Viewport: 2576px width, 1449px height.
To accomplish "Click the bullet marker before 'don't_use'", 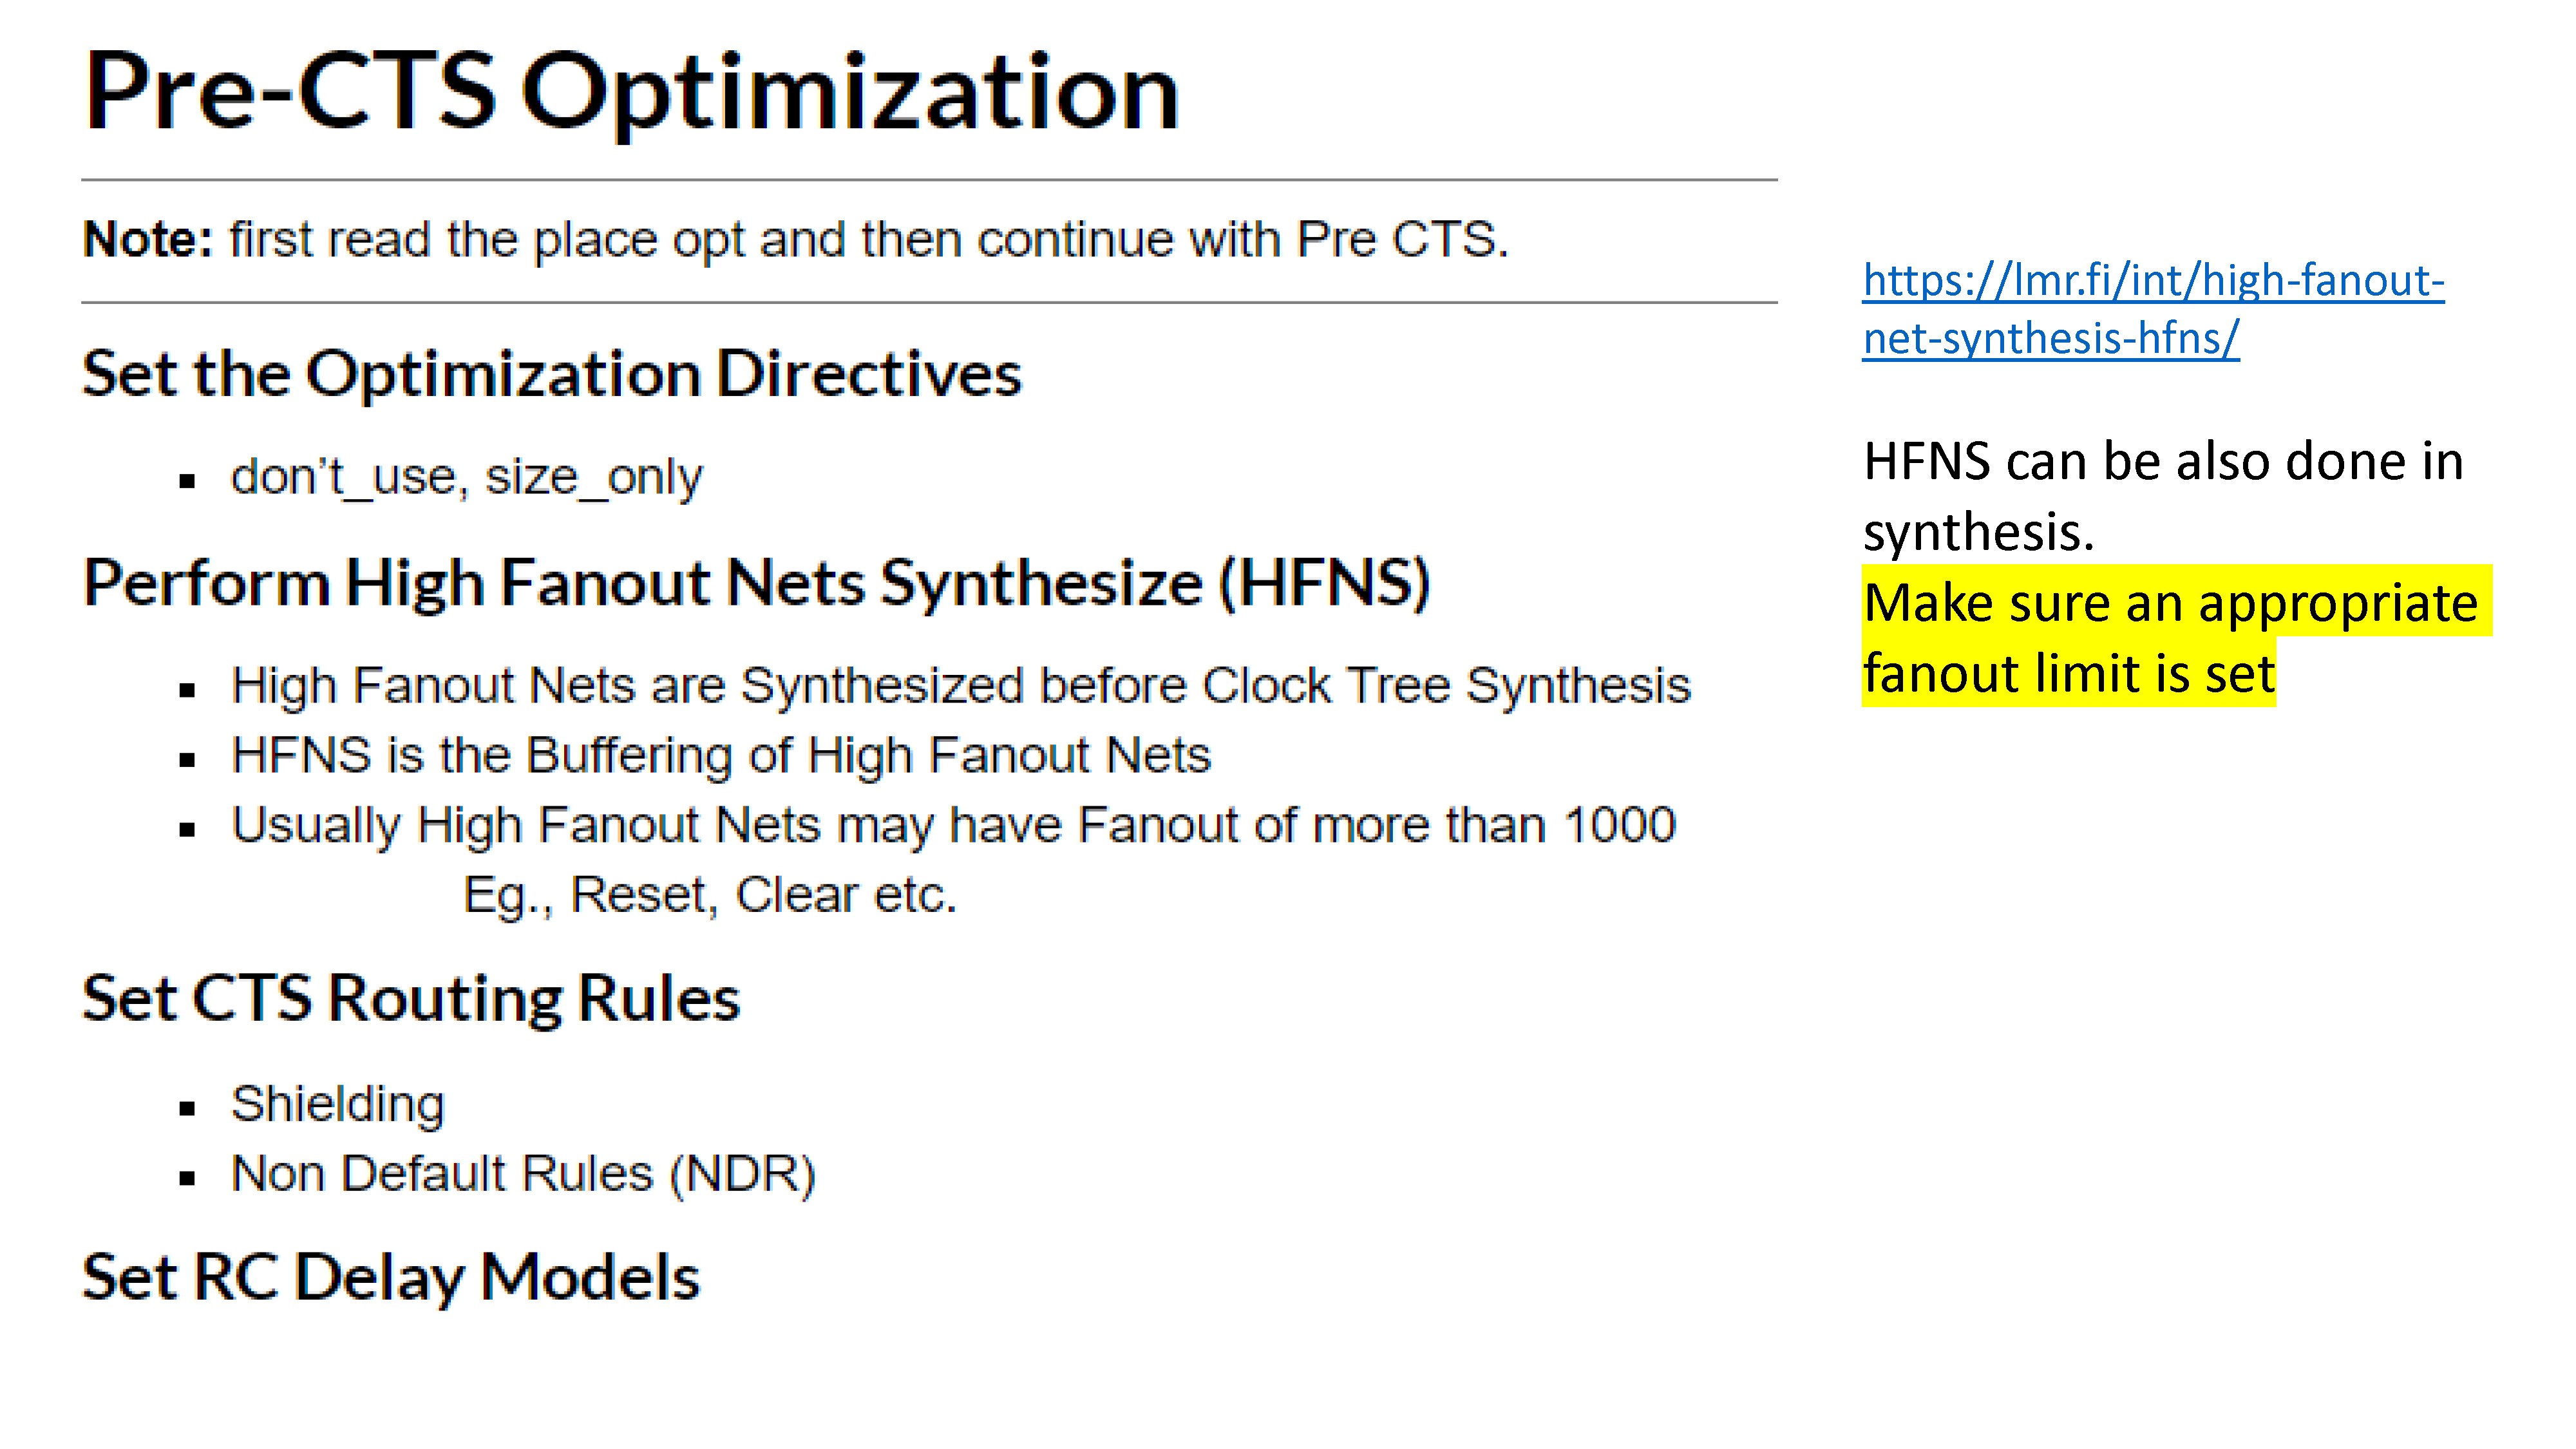I will point(187,481).
